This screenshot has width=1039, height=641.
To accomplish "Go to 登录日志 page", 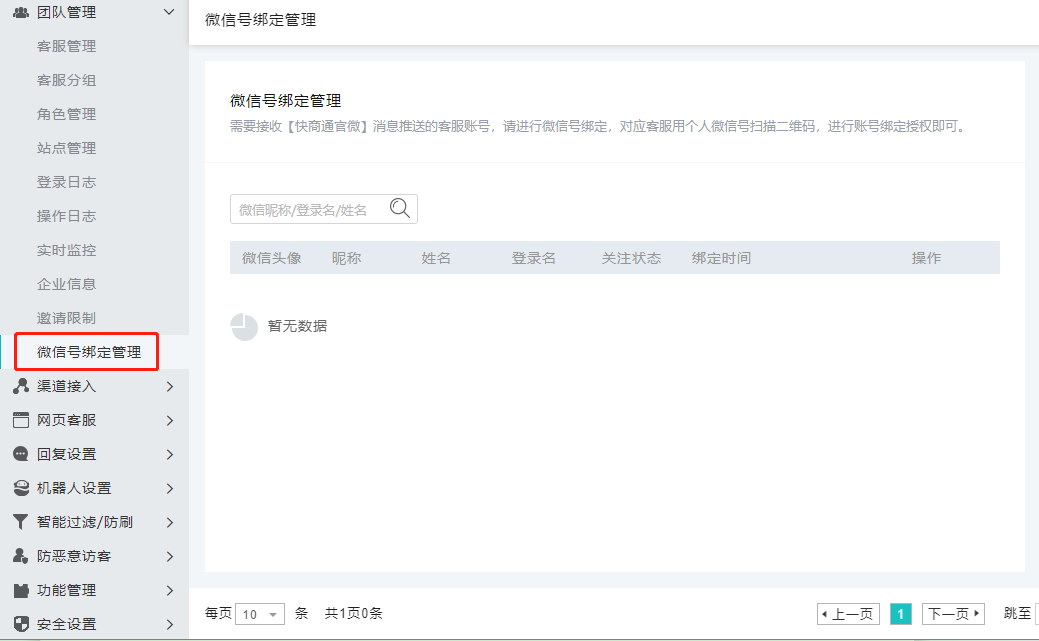I will tap(66, 182).
